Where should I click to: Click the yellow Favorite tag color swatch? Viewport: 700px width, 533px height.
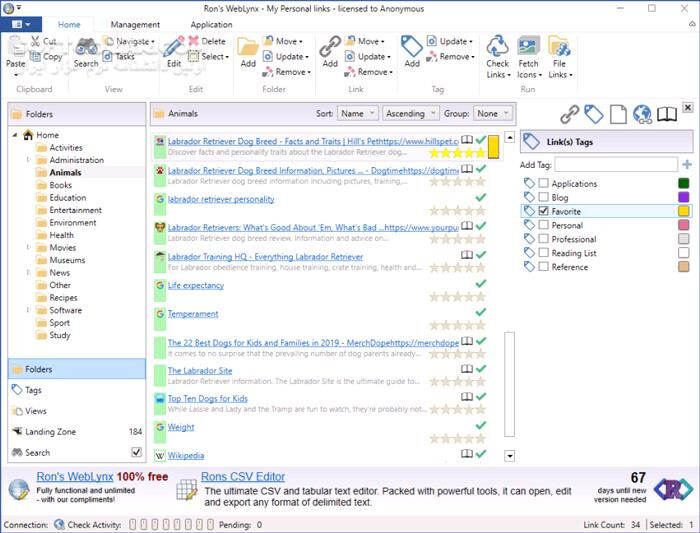683,212
